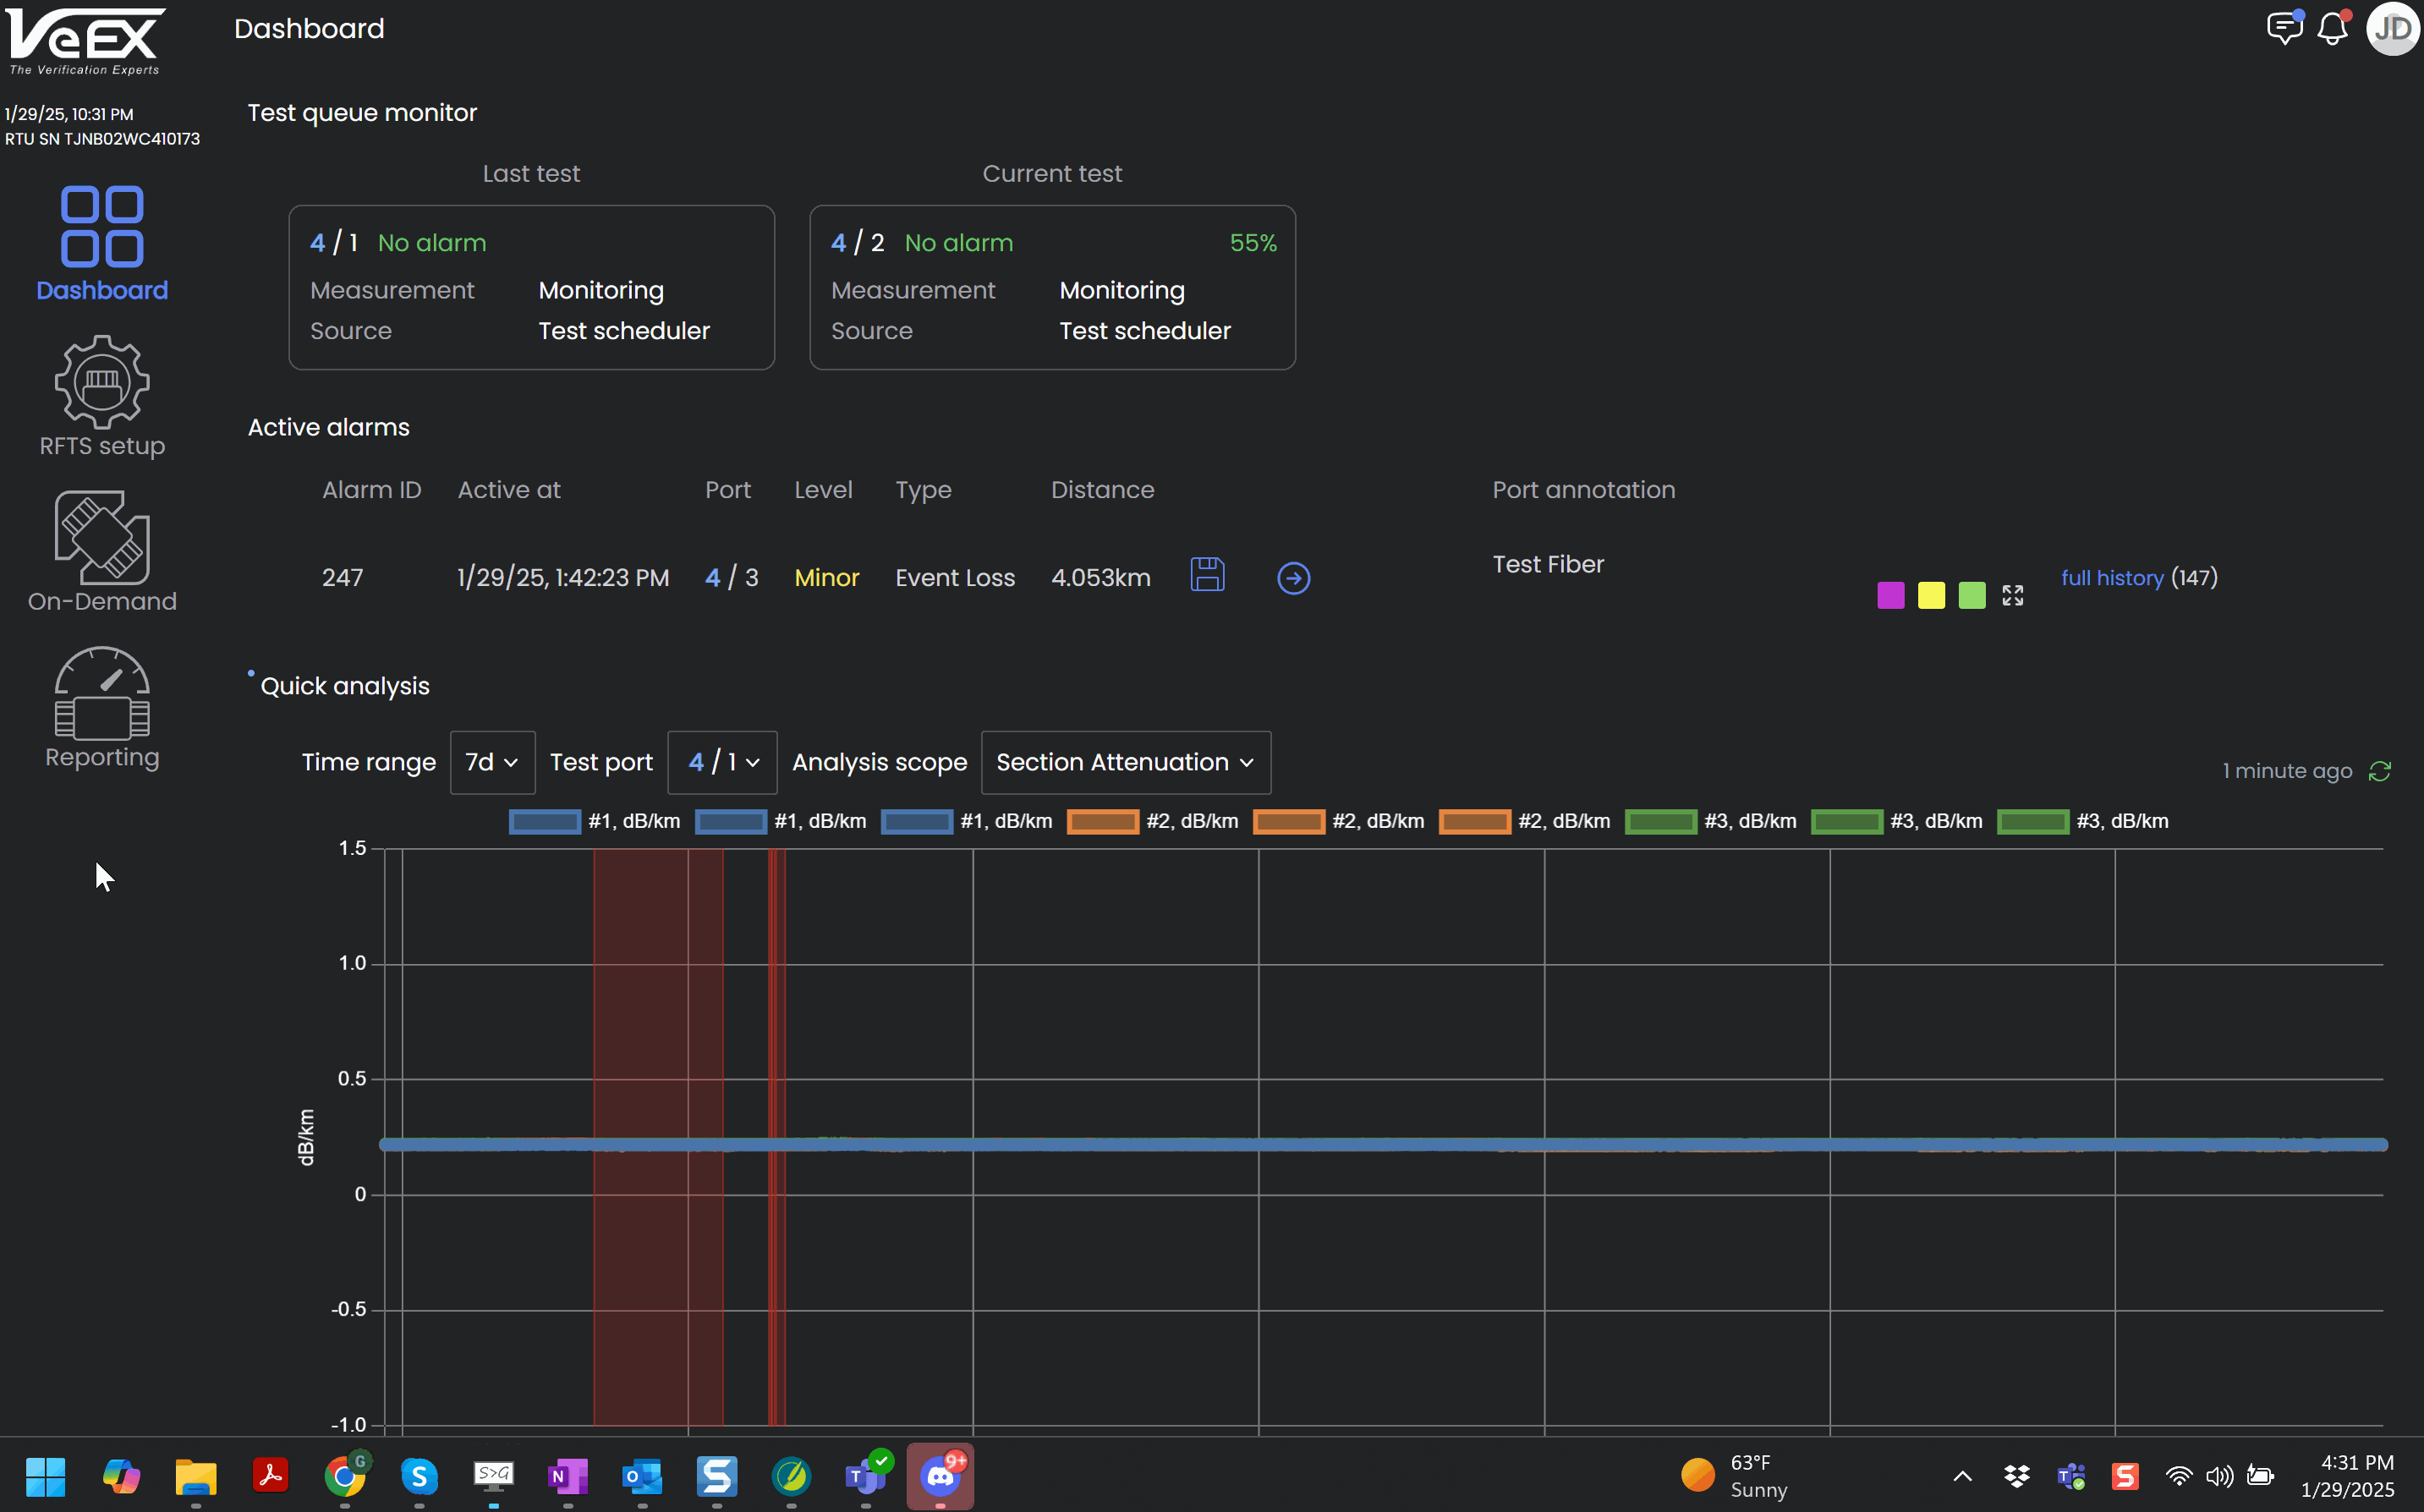The width and height of the screenshot is (2424, 1512).
Task: Click the 4 / 3 port link in the alarm row
Action: coord(731,578)
